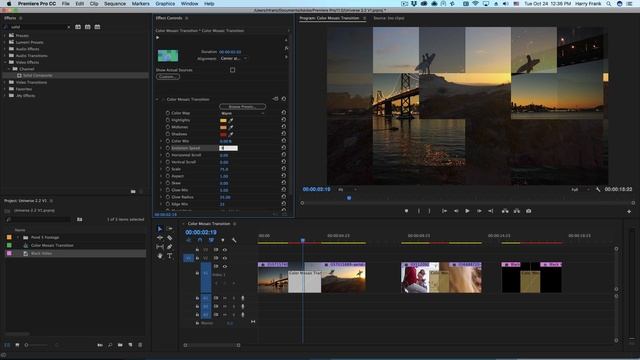Click the Browse Presets button
Viewport: 640px width, 360px height.
coord(242,107)
